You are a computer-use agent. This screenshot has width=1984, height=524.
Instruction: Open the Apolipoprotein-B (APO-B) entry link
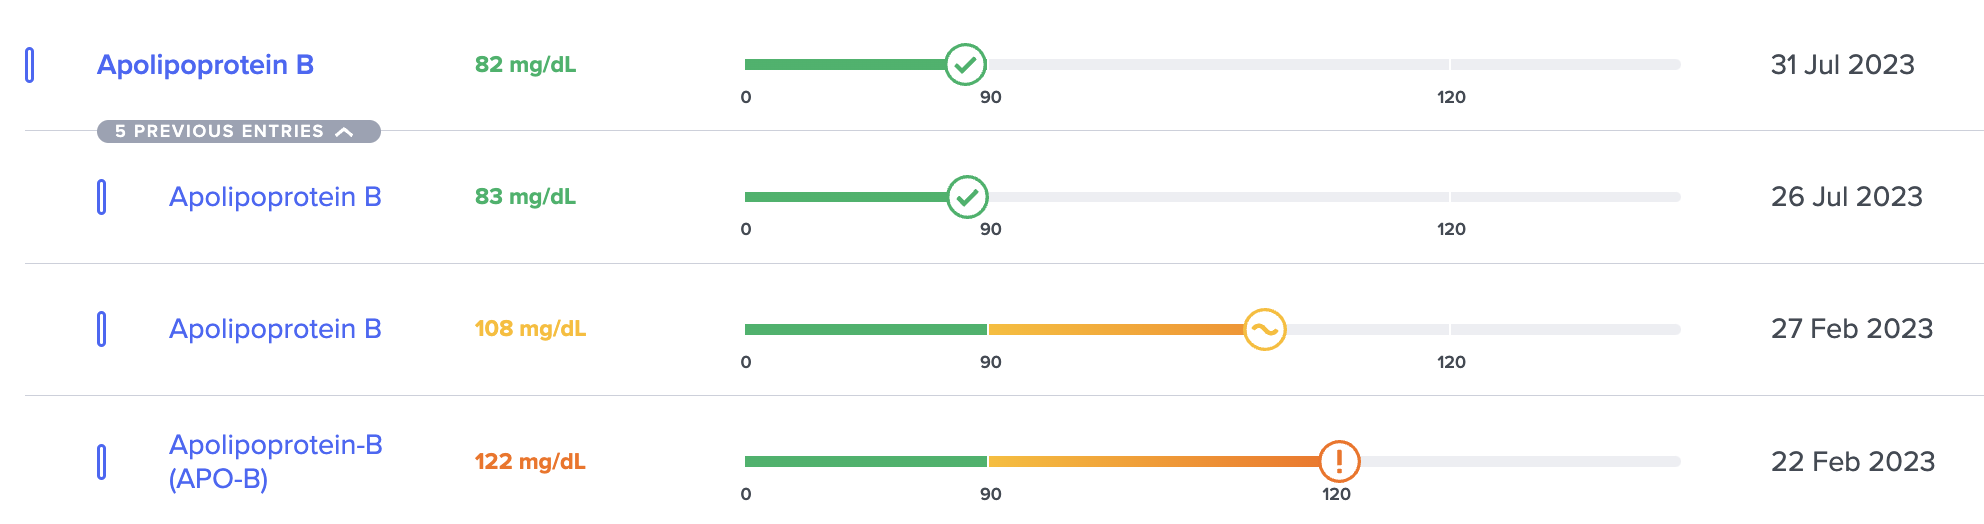[x=276, y=461]
